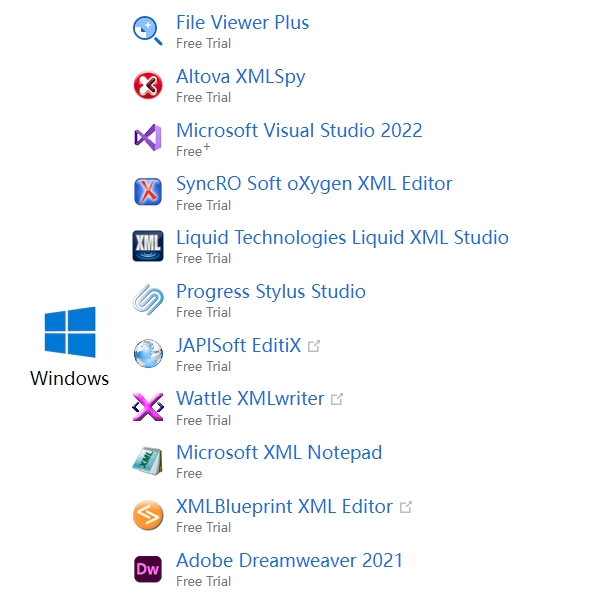Click the Adobe Dreamweaver Dw icon
The width and height of the screenshot is (613, 601).
[x=148, y=569]
